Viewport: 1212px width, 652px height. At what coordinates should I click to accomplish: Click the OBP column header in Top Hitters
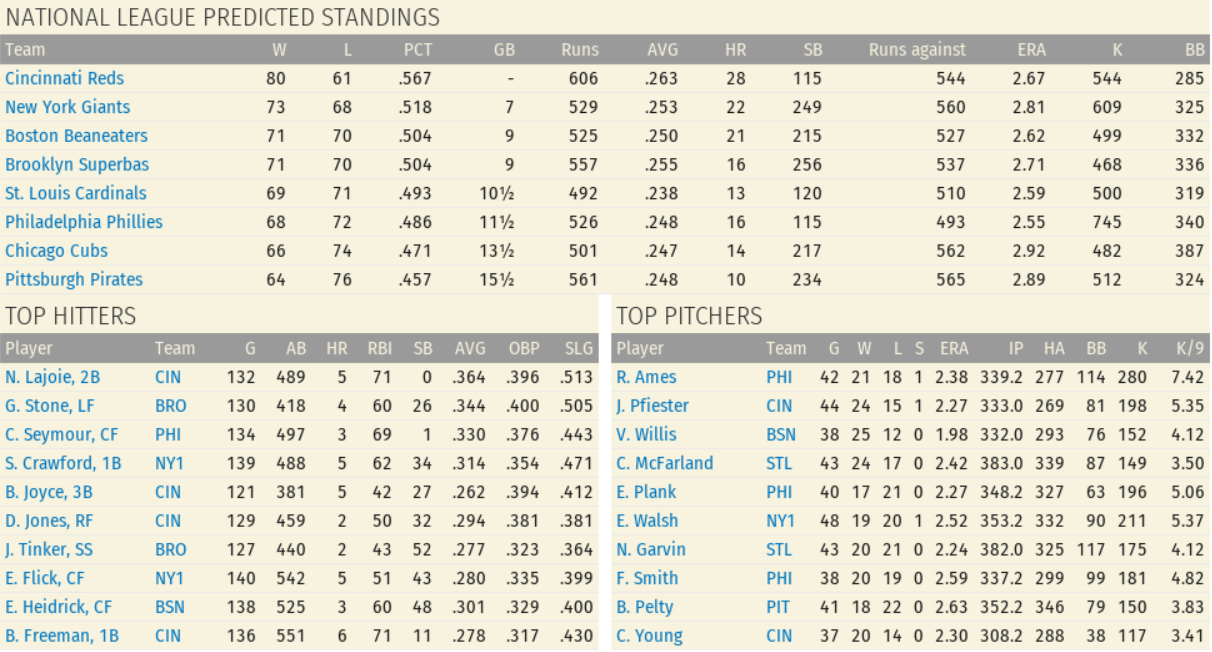coord(522,348)
